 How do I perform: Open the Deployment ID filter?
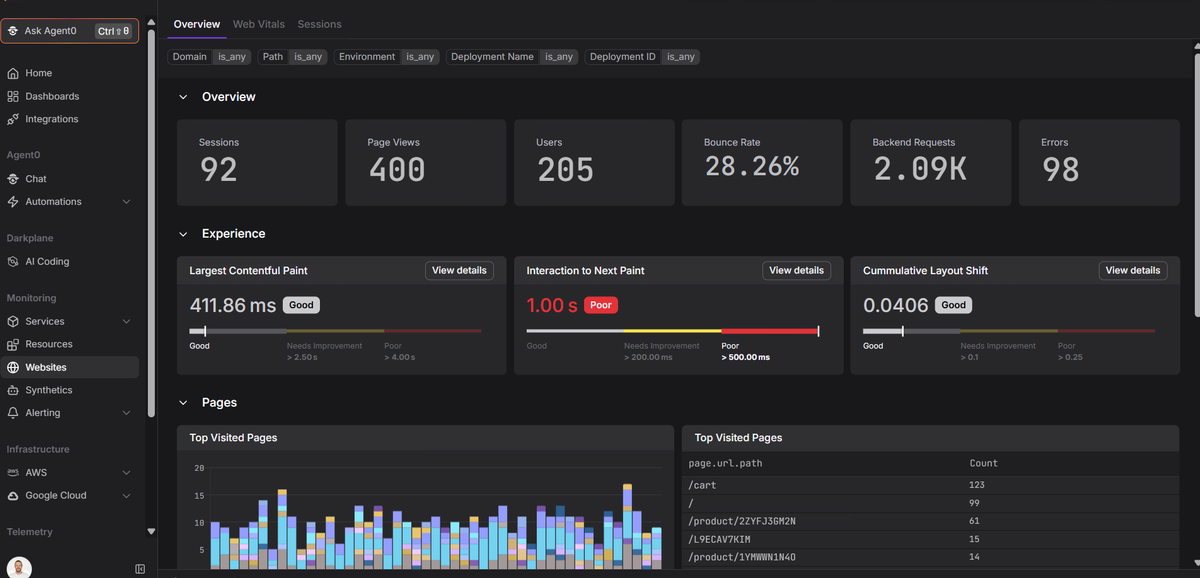(x=642, y=57)
